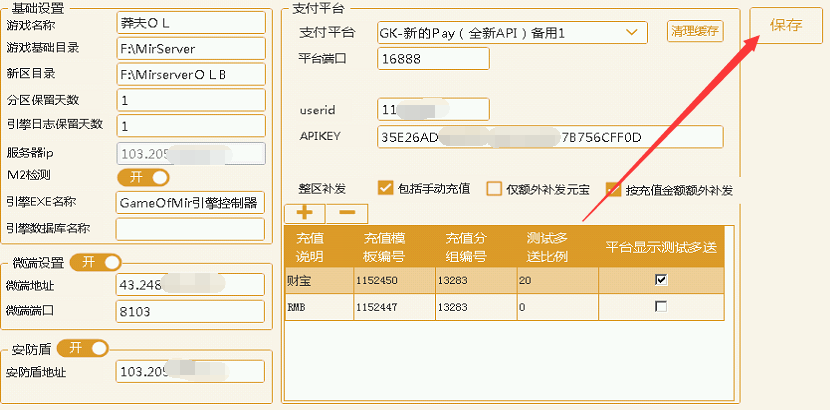Click the 清理缓存 button
This screenshot has height=410, width=830.
coord(694,32)
